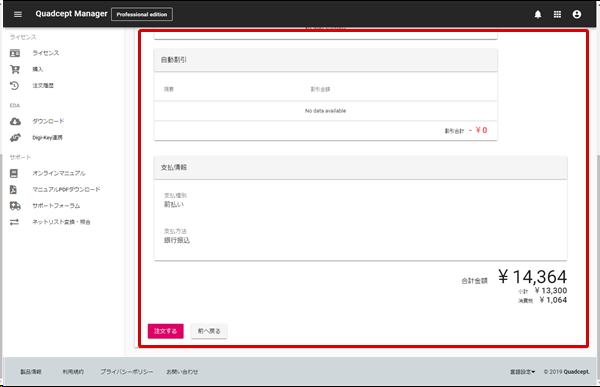Viewport: 600px width, 387px height.
Task: Click the pink 注文する order button
Action: 166,331
